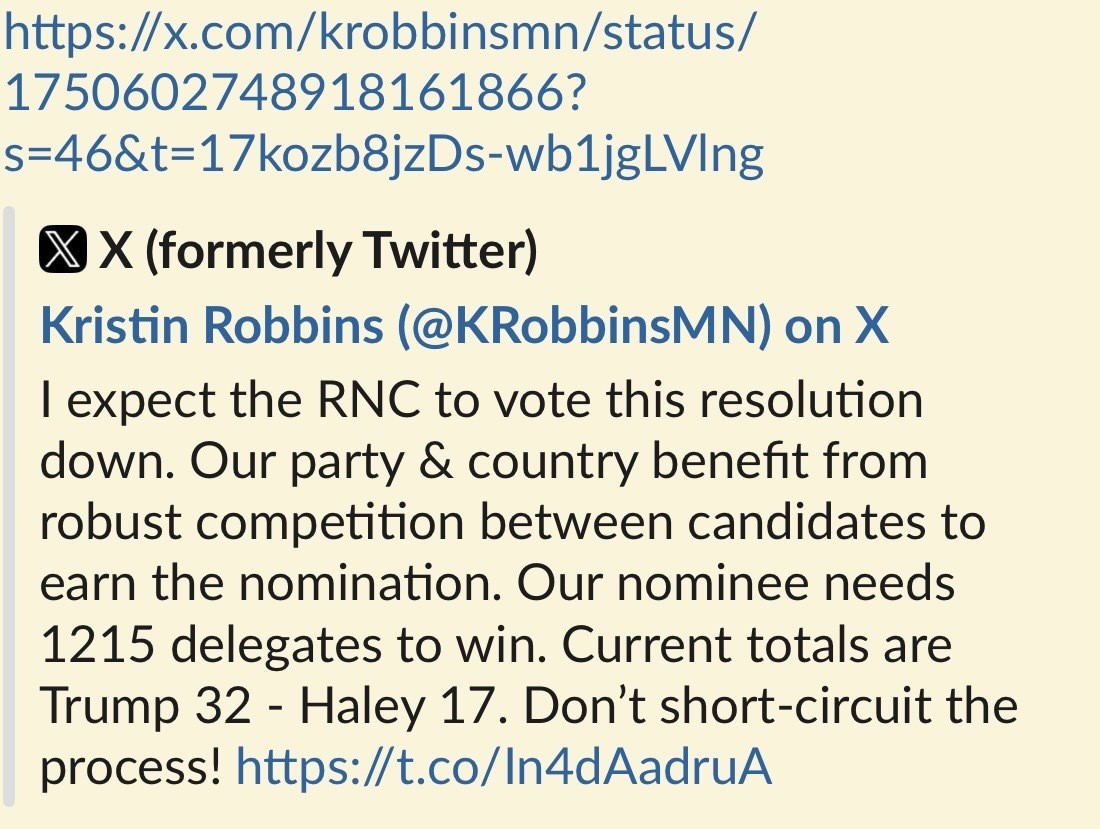This screenshot has height=829, width=1100.
Task: Open the x.com/krobbinsmn status URL
Action: tap(380, 36)
